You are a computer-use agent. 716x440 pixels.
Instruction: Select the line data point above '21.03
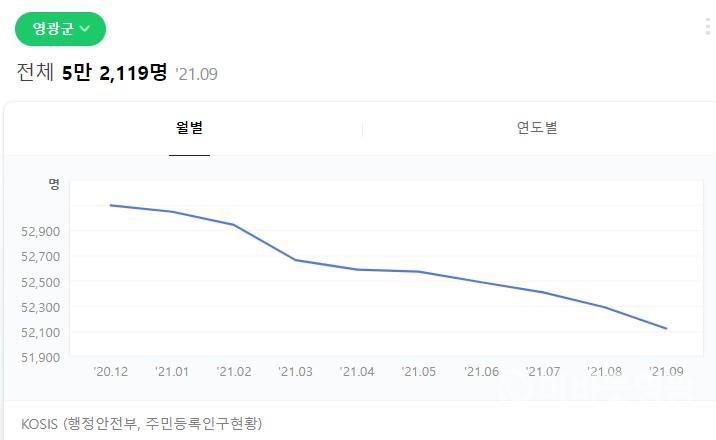tap(296, 260)
